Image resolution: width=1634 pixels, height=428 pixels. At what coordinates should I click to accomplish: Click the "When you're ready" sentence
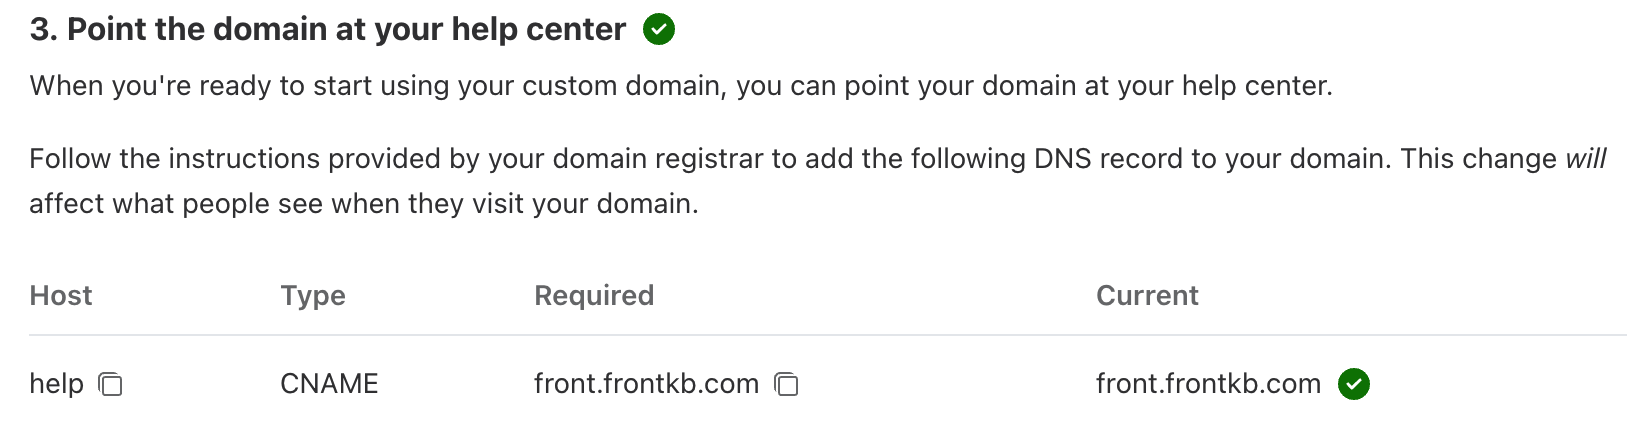pyautogui.click(x=681, y=86)
